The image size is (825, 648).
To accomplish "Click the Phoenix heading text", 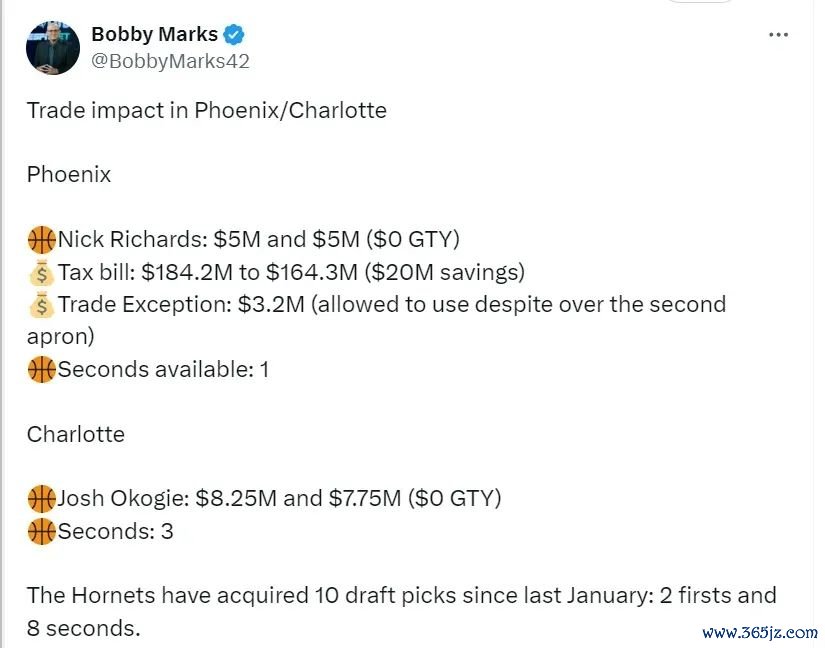I will [69, 175].
